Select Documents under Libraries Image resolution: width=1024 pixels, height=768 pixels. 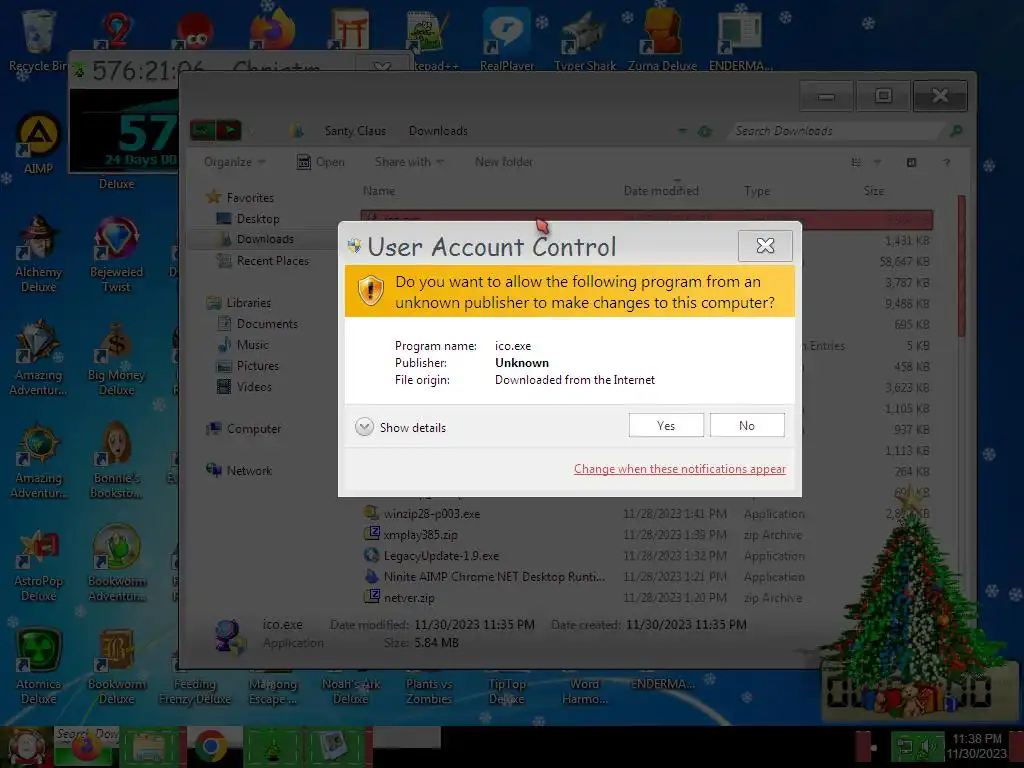[x=257, y=323]
